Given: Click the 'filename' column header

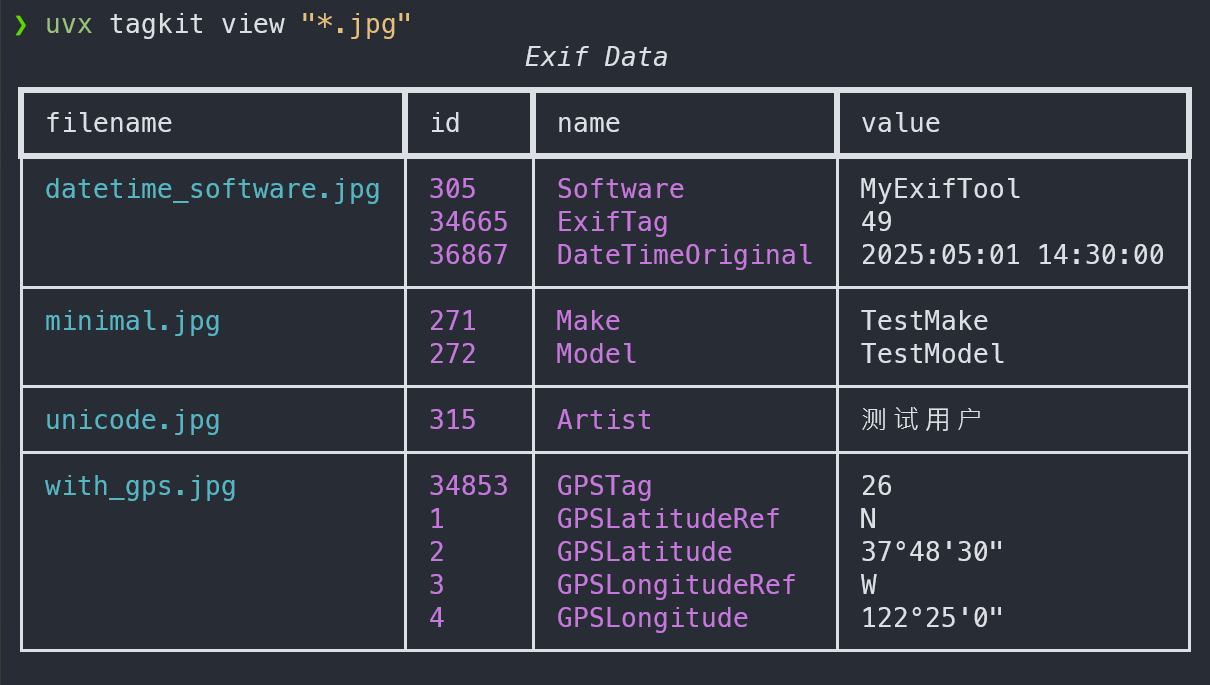Looking at the screenshot, I should pyautogui.click(x=109, y=123).
